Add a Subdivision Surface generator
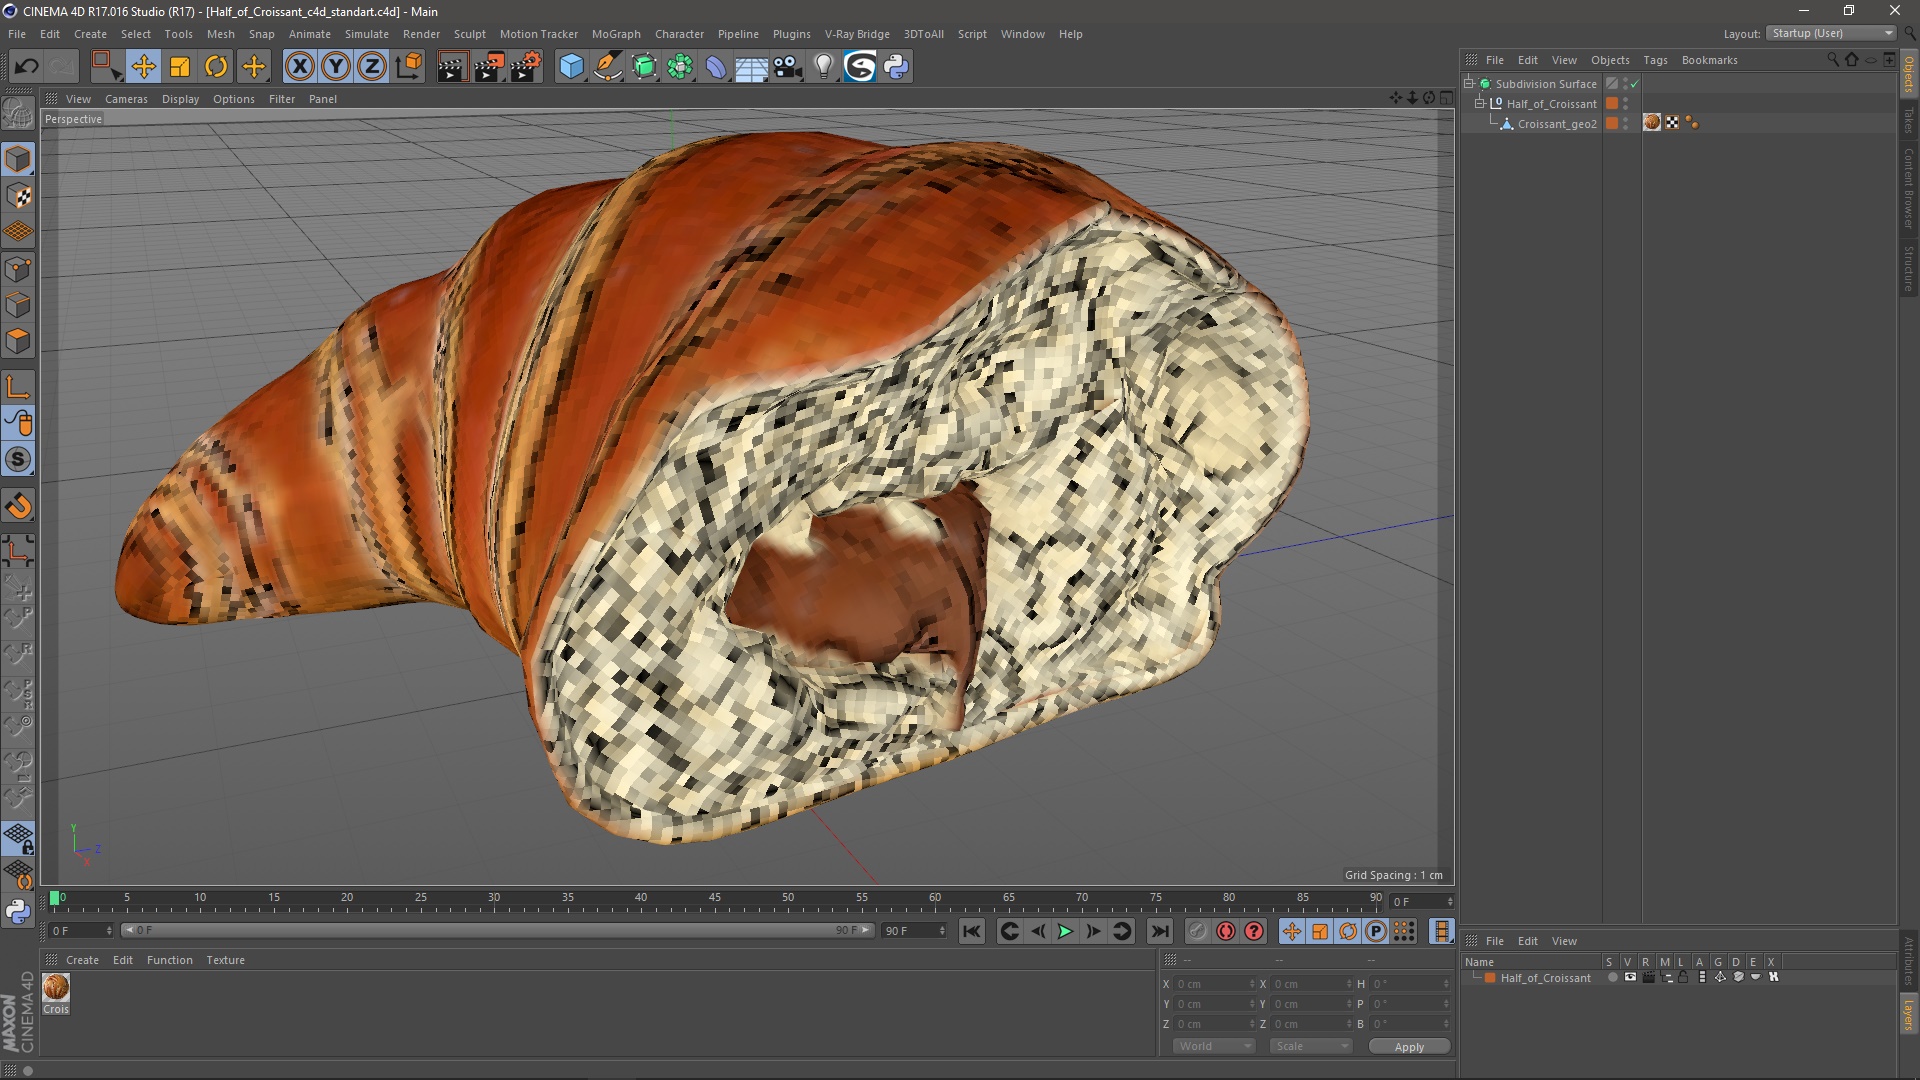The image size is (1920, 1080). click(x=644, y=67)
